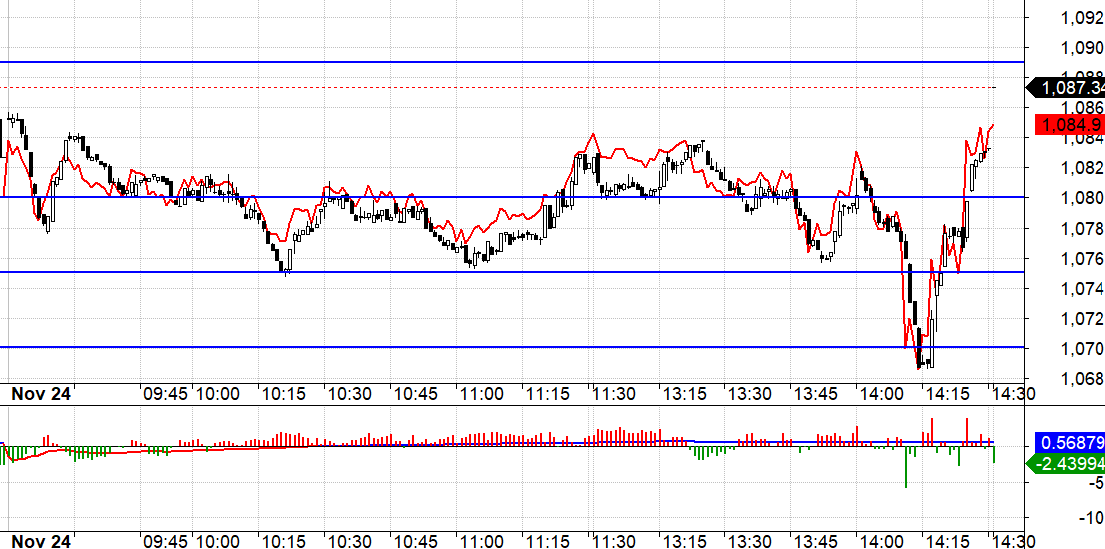
Task: Click the red dashed price line
Action: click(x=497, y=87)
